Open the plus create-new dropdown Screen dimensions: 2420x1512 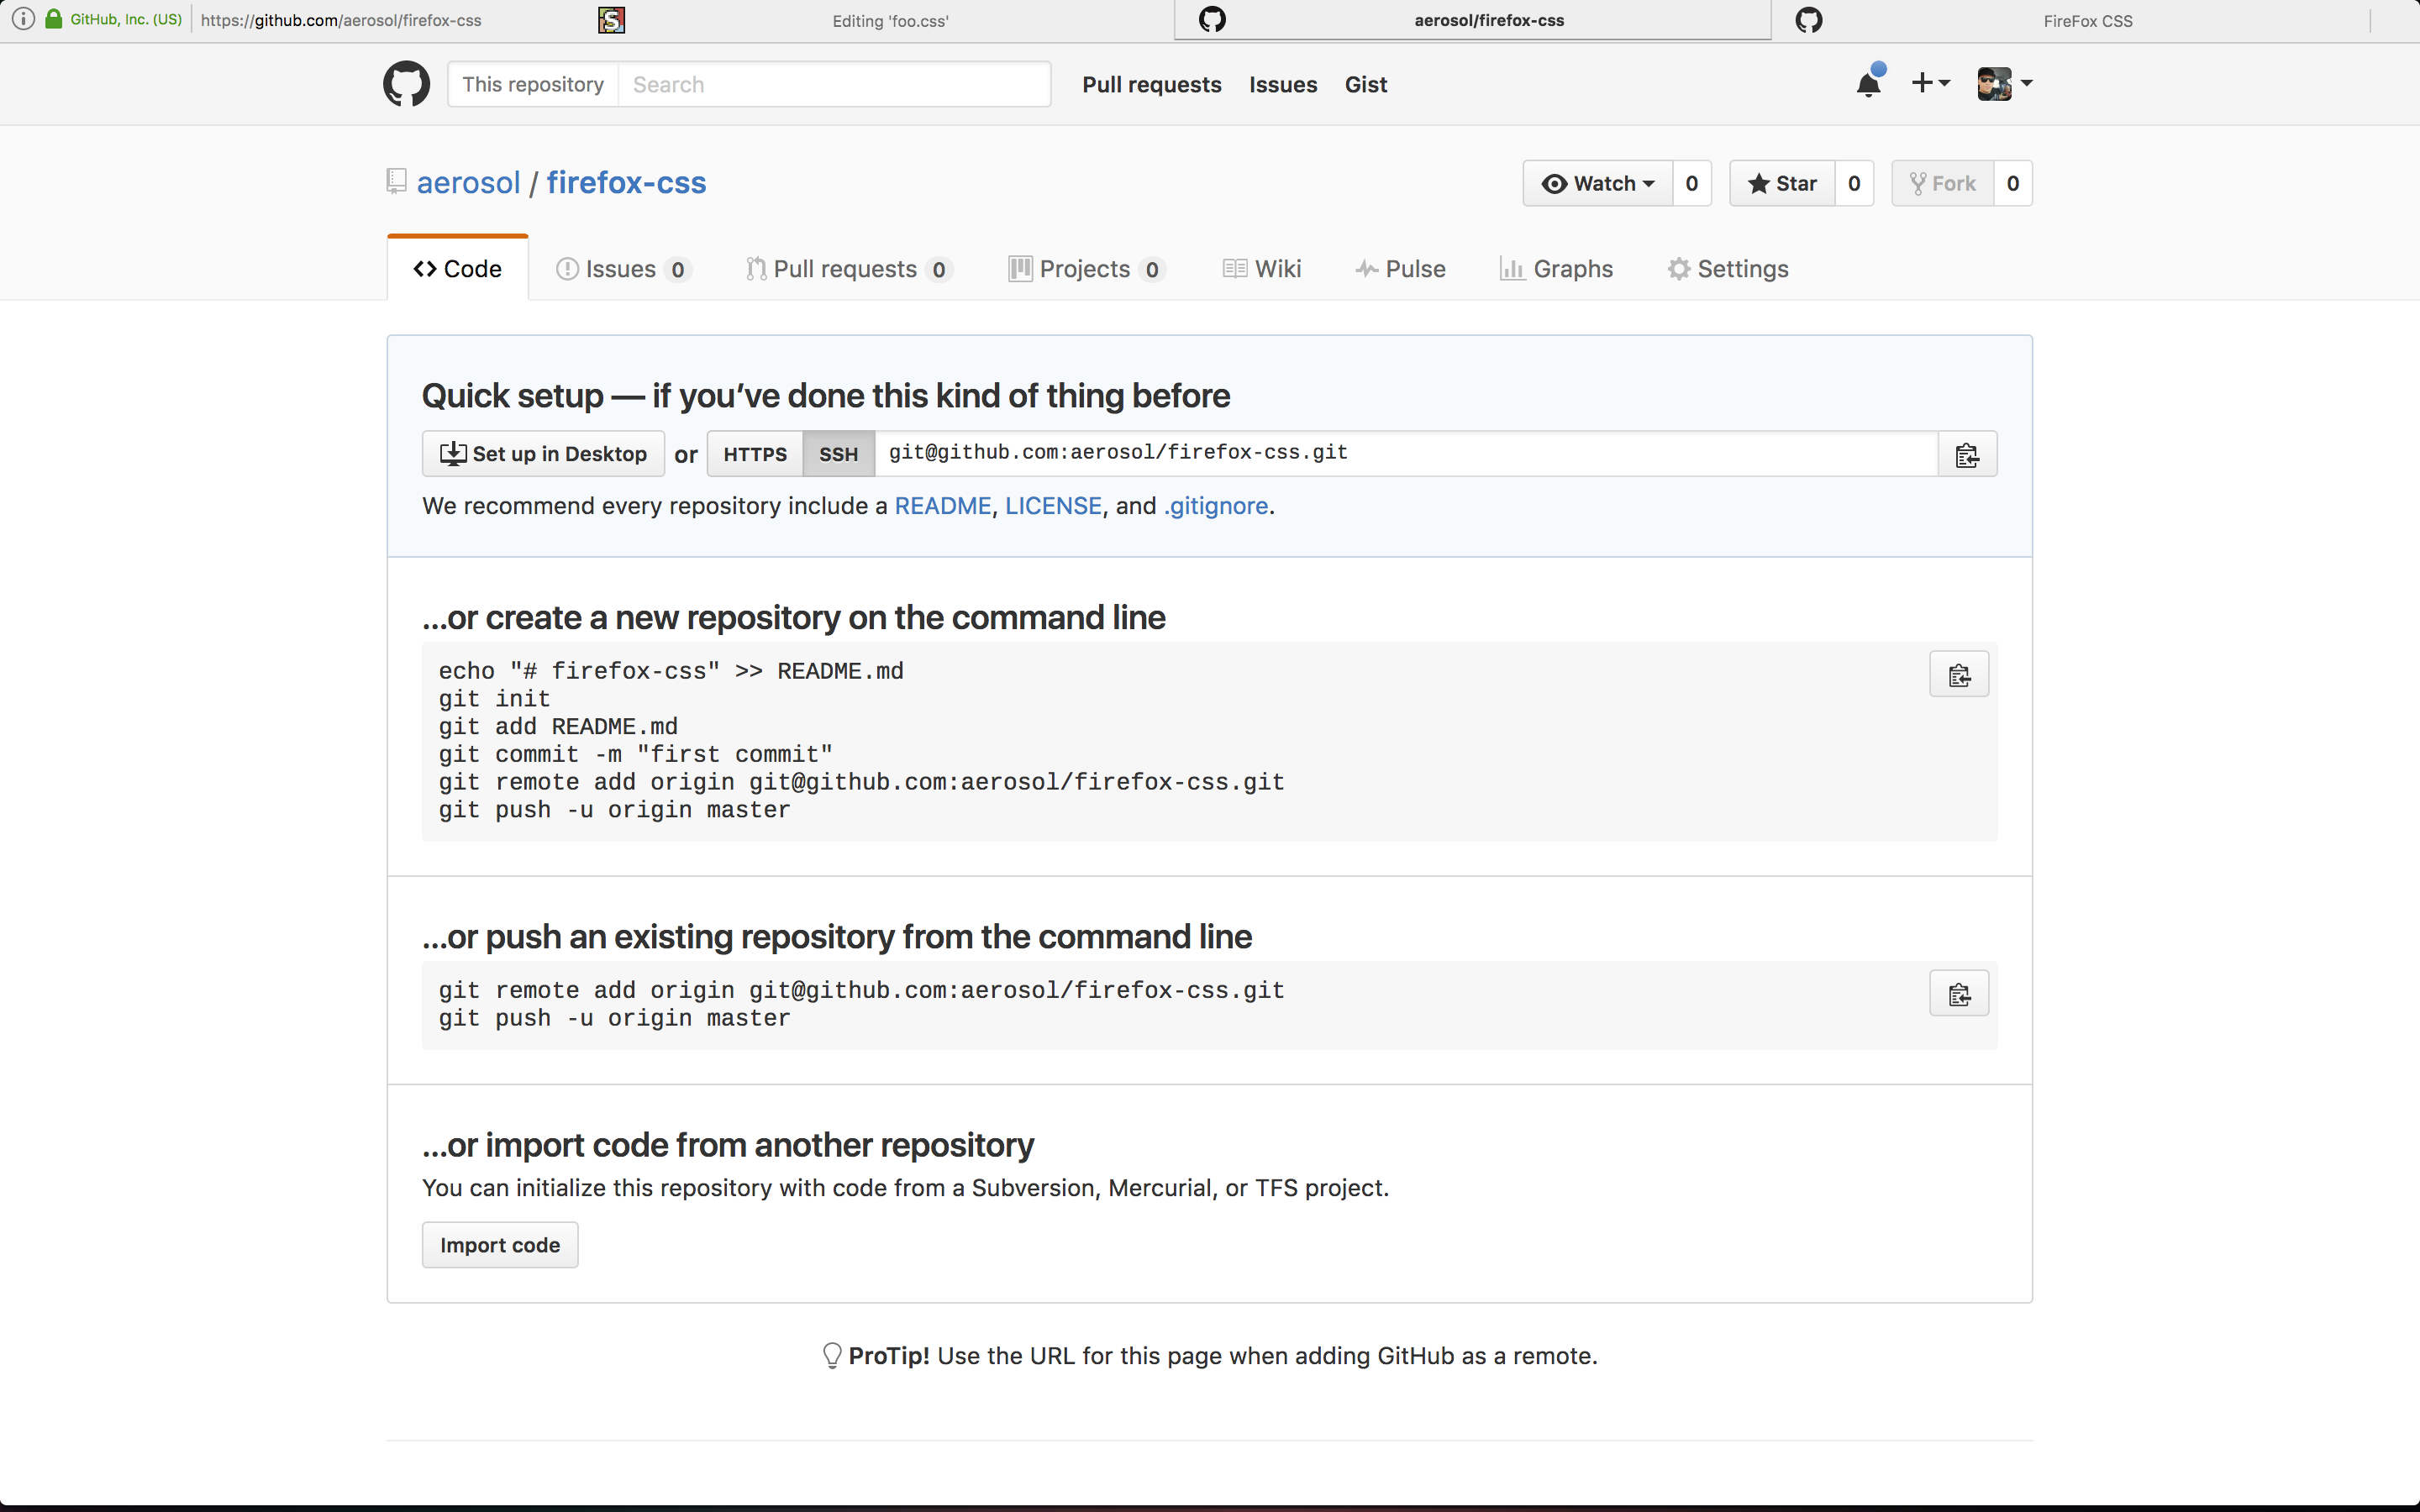1929,83
